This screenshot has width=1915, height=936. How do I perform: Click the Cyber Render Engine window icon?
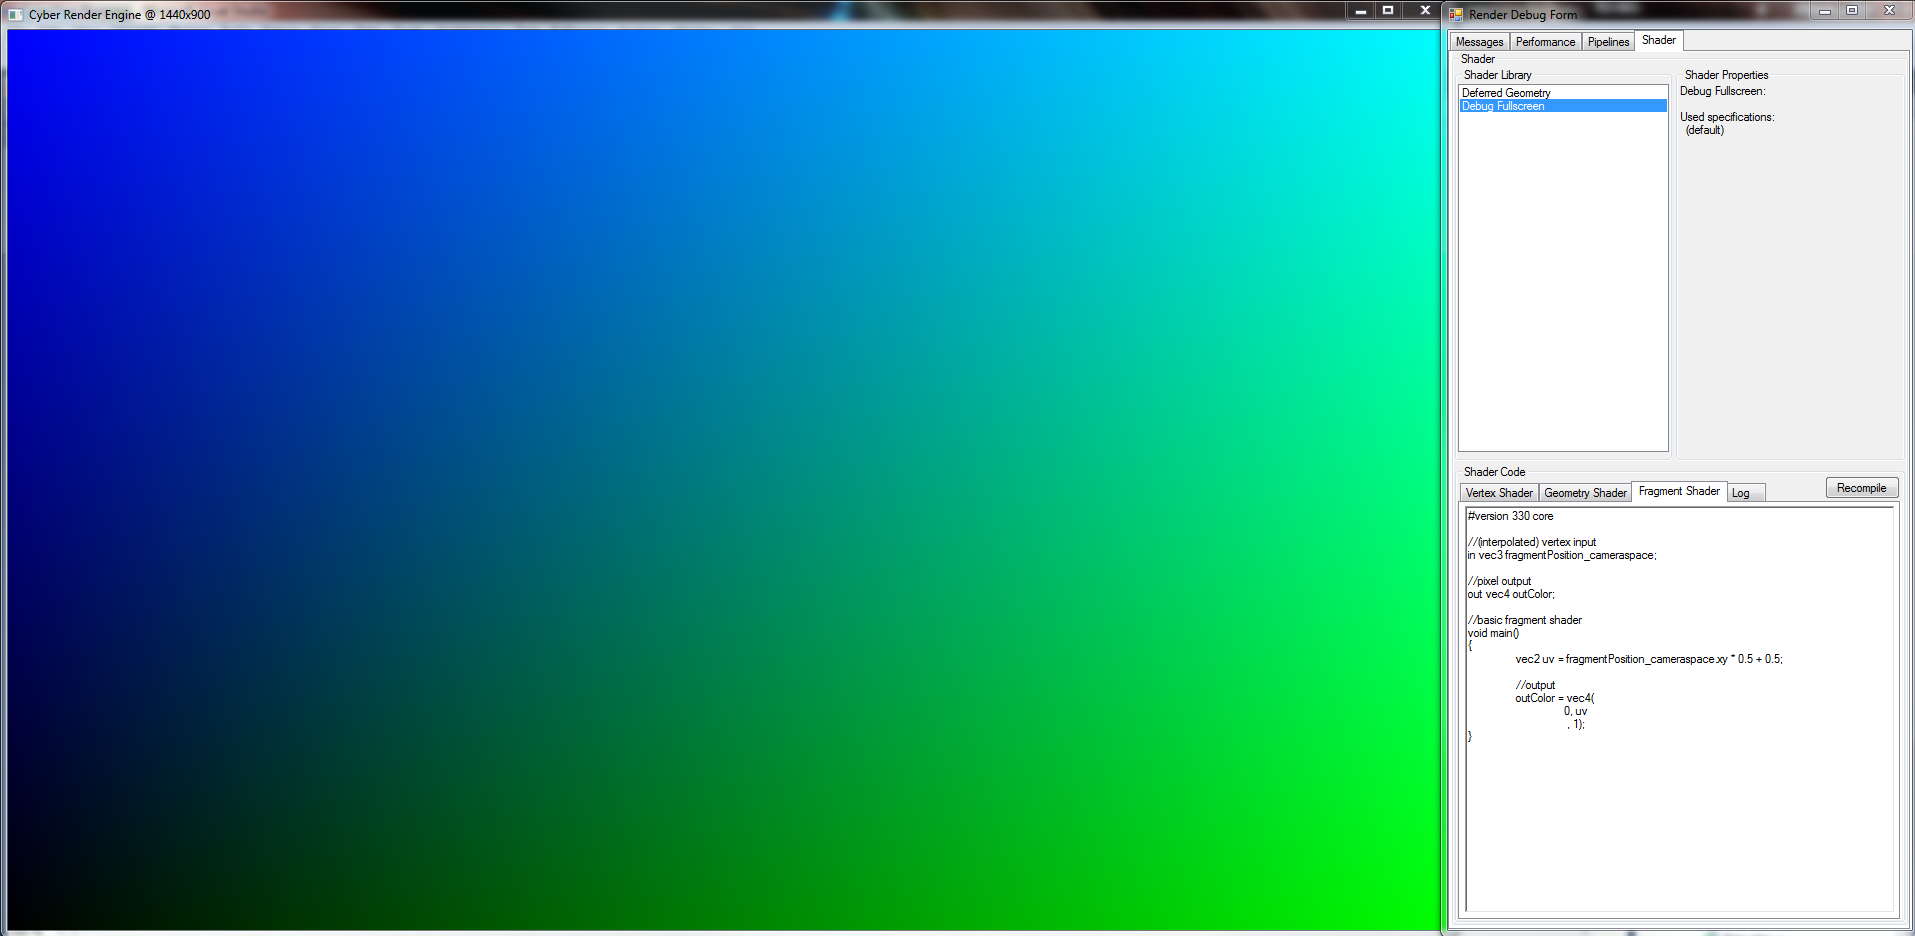click(x=15, y=15)
